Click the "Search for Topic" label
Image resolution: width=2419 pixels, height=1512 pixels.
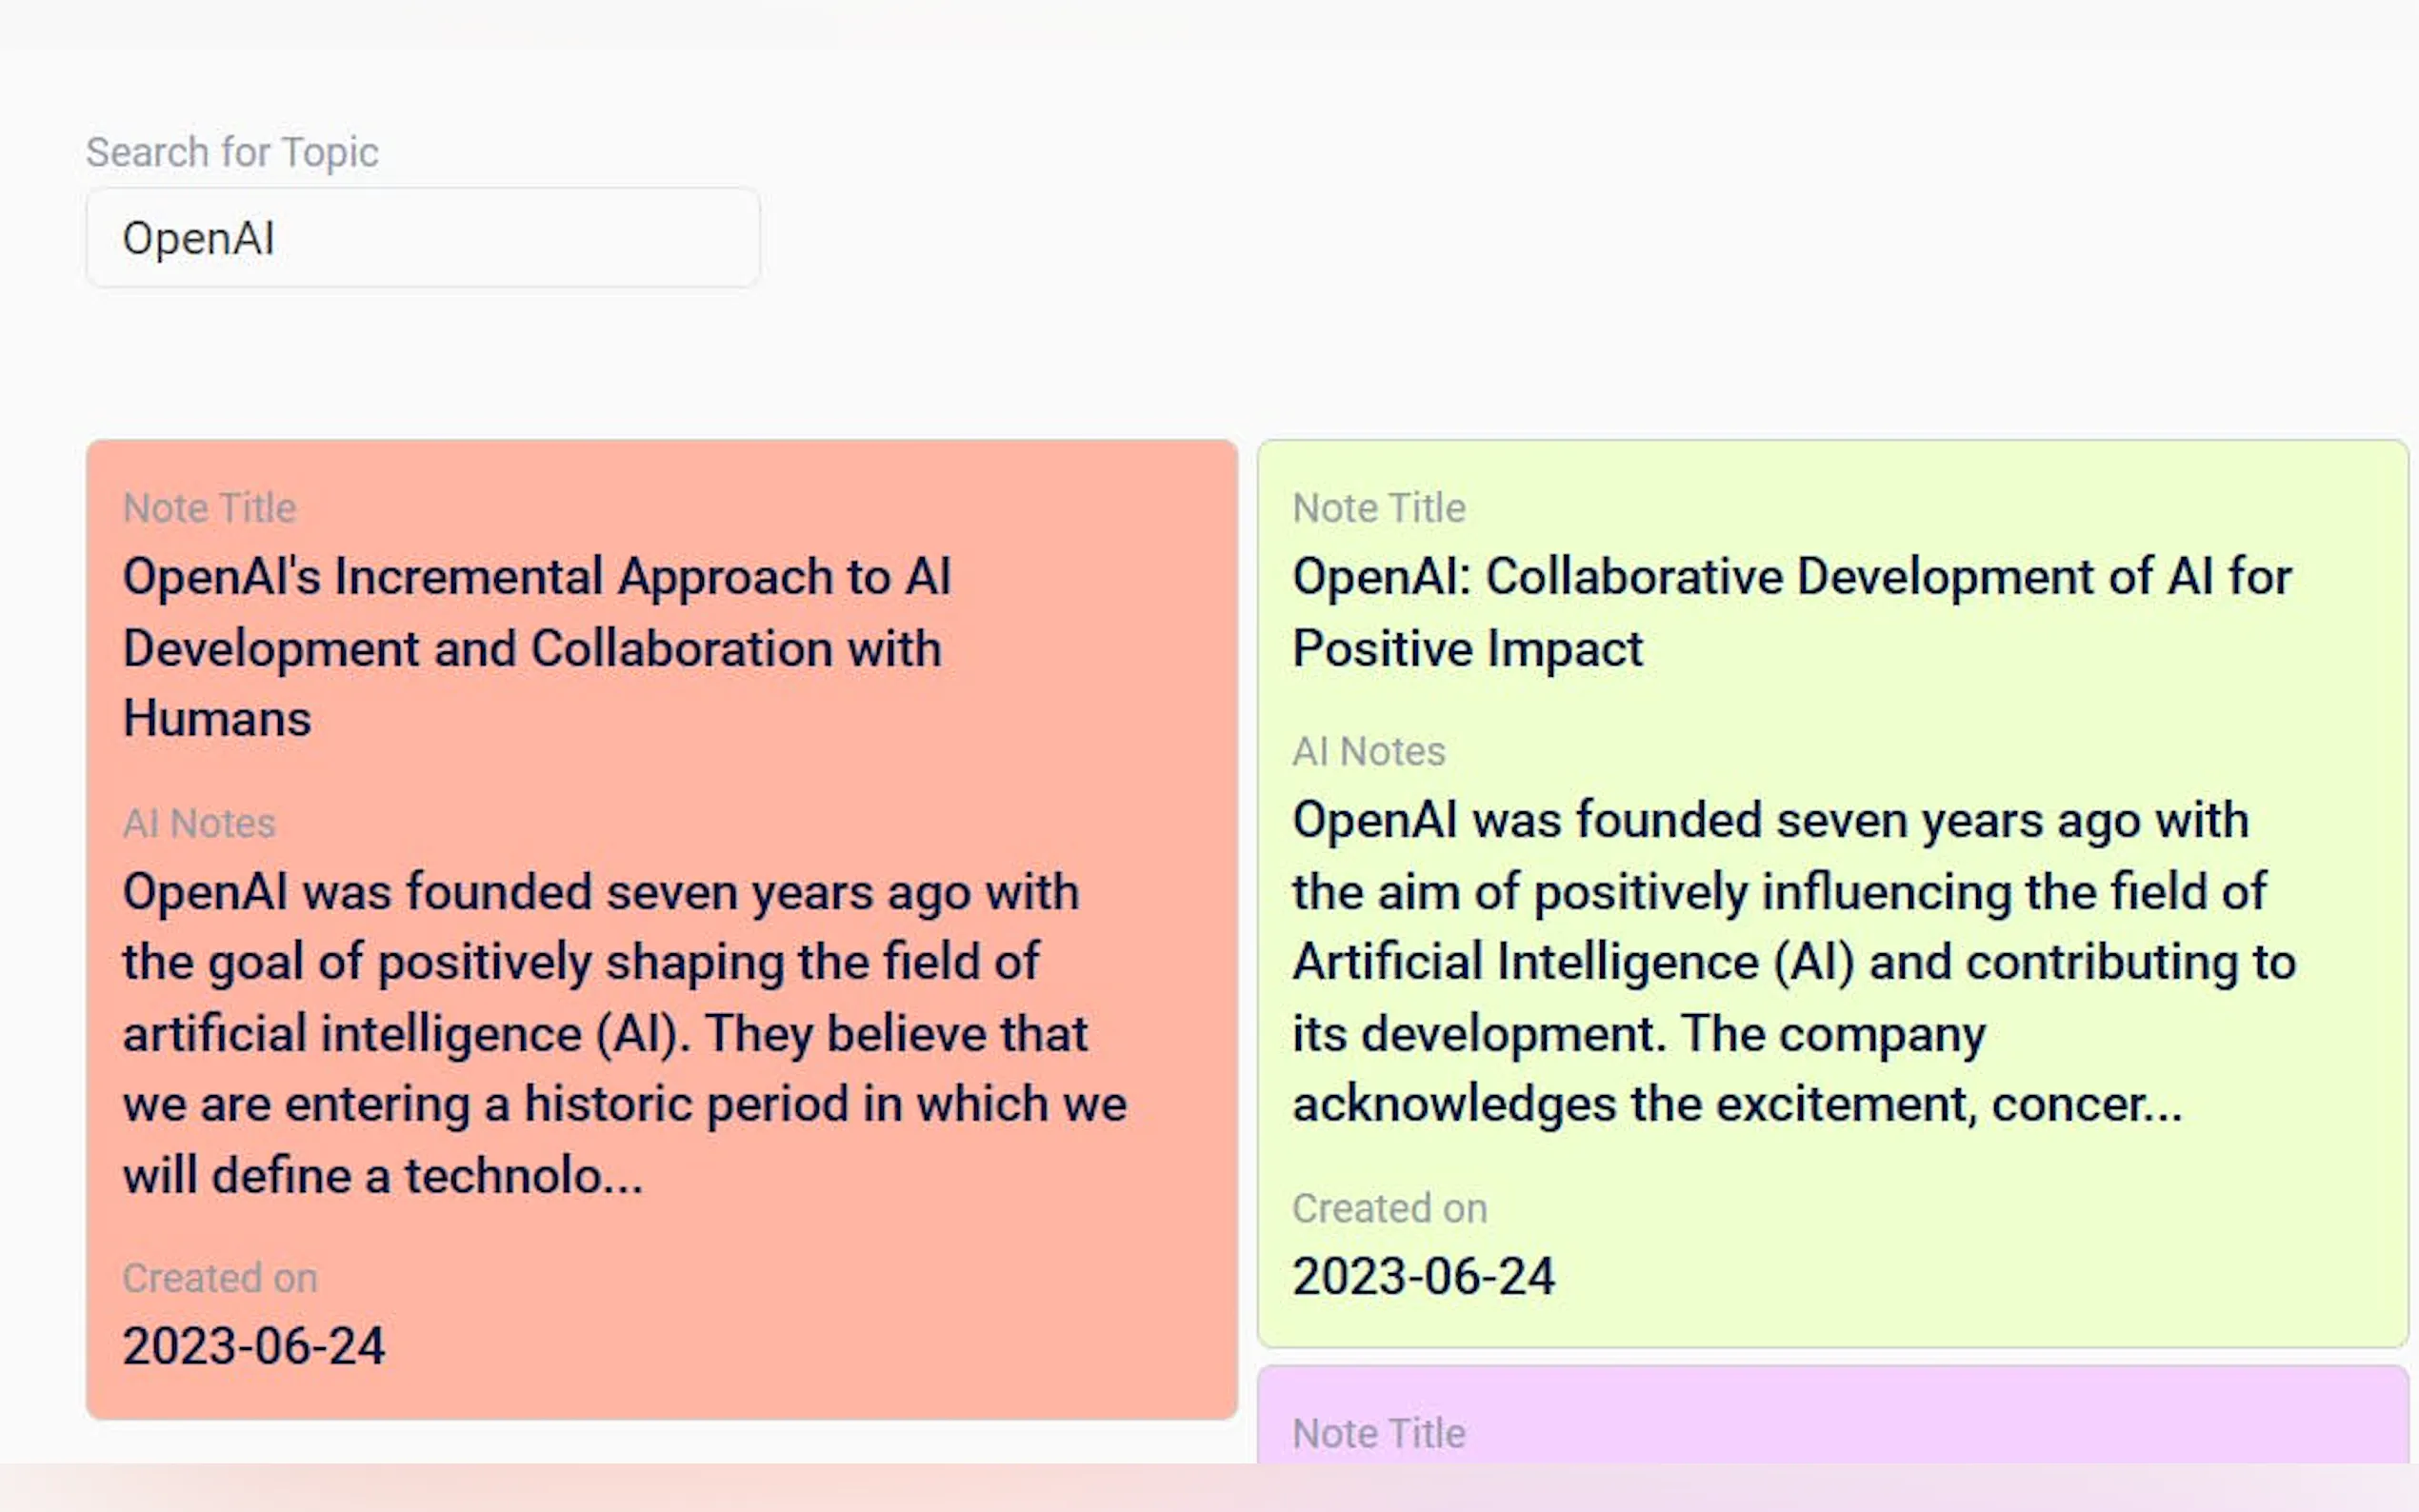(x=232, y=152)
